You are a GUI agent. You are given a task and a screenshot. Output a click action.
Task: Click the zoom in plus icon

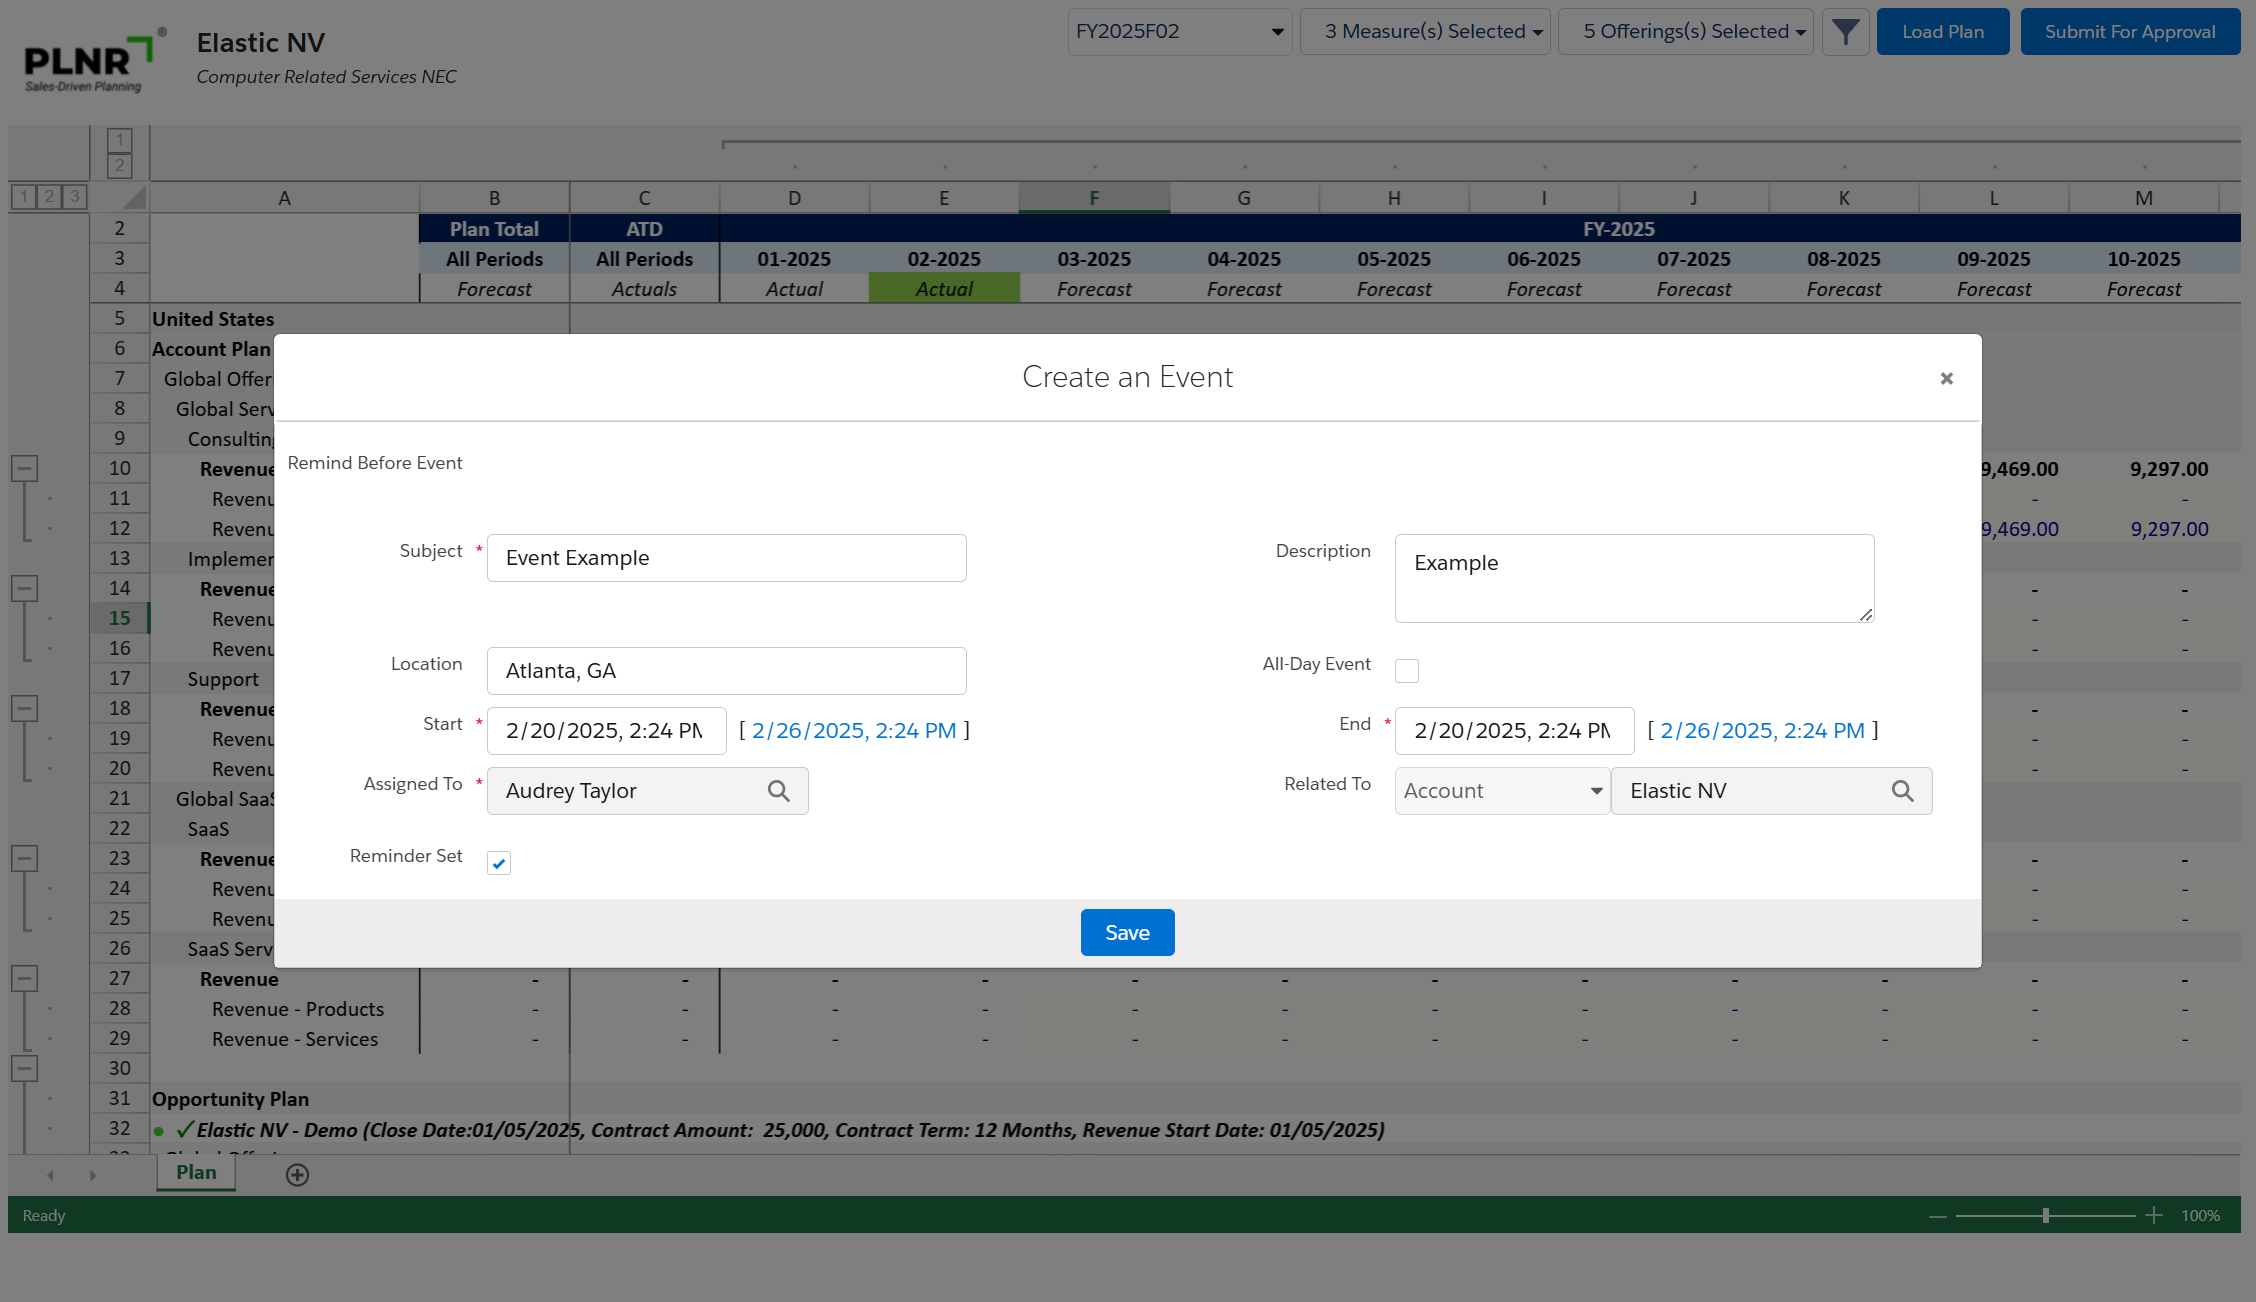point(2154,1215)
